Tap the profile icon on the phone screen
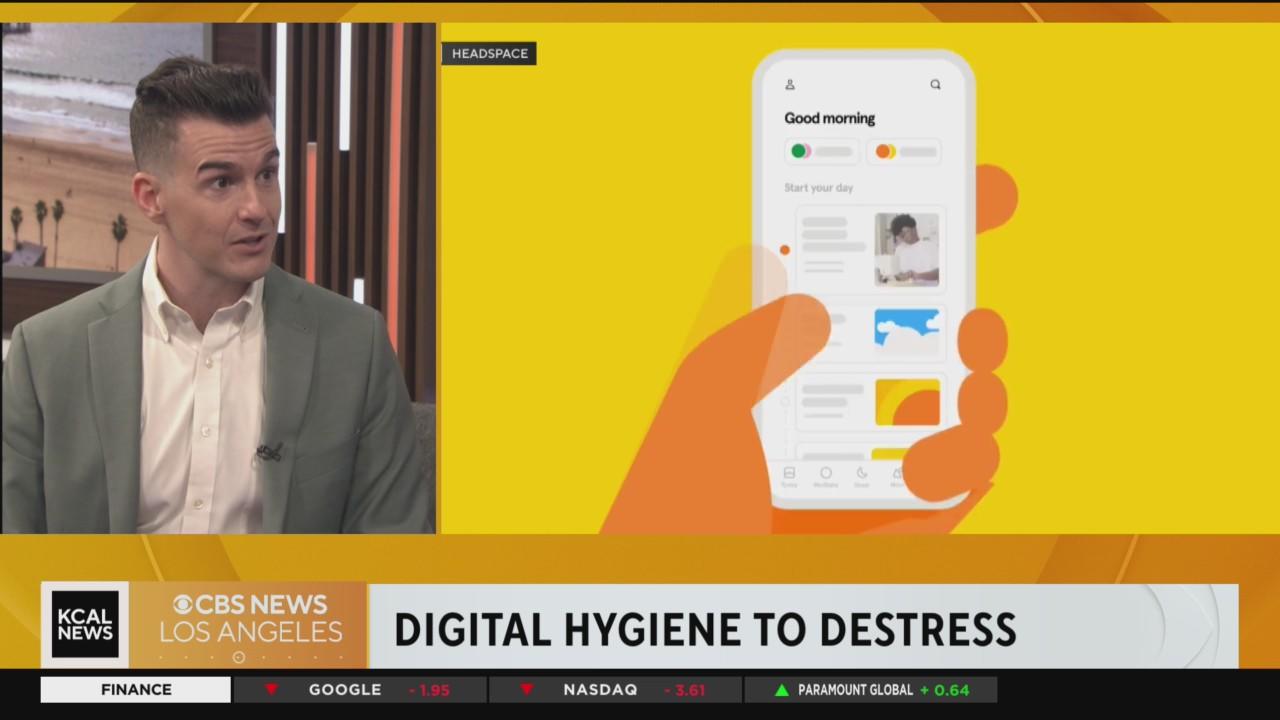This screenshot has width=1280, height=720. pos(790,85)
